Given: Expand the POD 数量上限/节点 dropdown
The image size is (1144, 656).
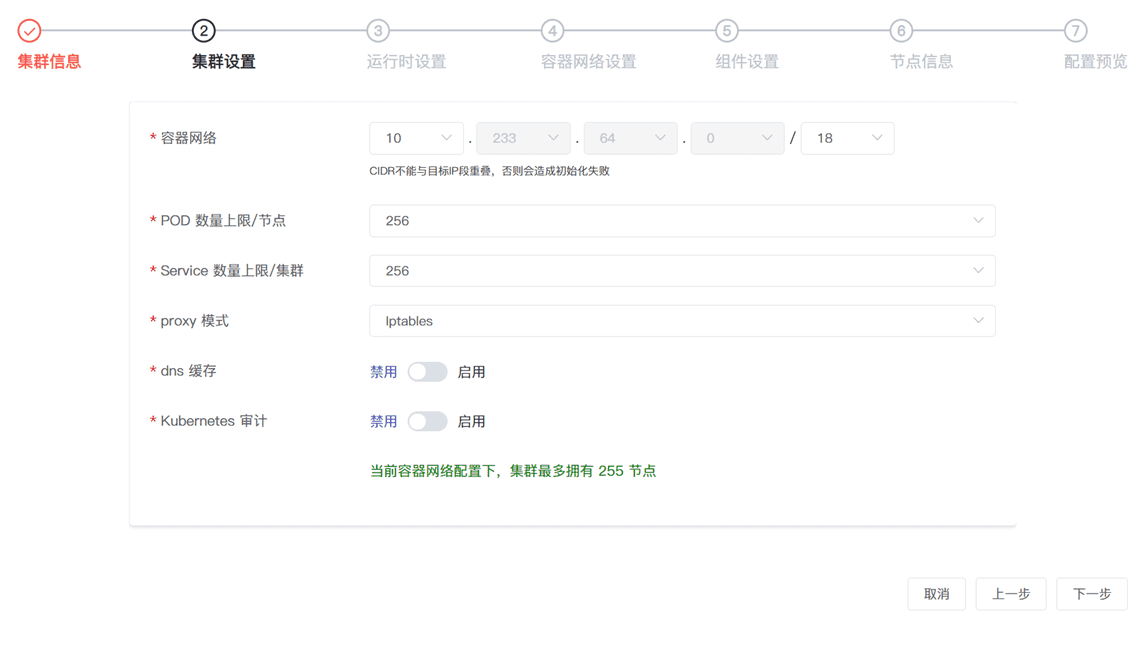Looking at the screenshot, I should [x=682, y=220].
